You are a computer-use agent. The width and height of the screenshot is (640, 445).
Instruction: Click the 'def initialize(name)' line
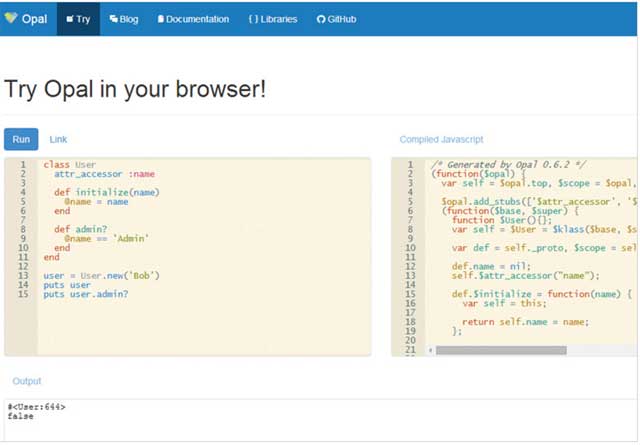click(x=107, y=192)
